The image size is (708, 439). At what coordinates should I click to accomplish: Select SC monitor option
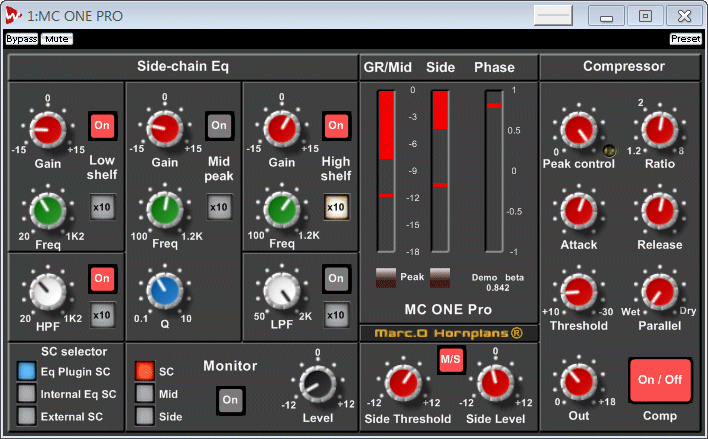[144, 371]
